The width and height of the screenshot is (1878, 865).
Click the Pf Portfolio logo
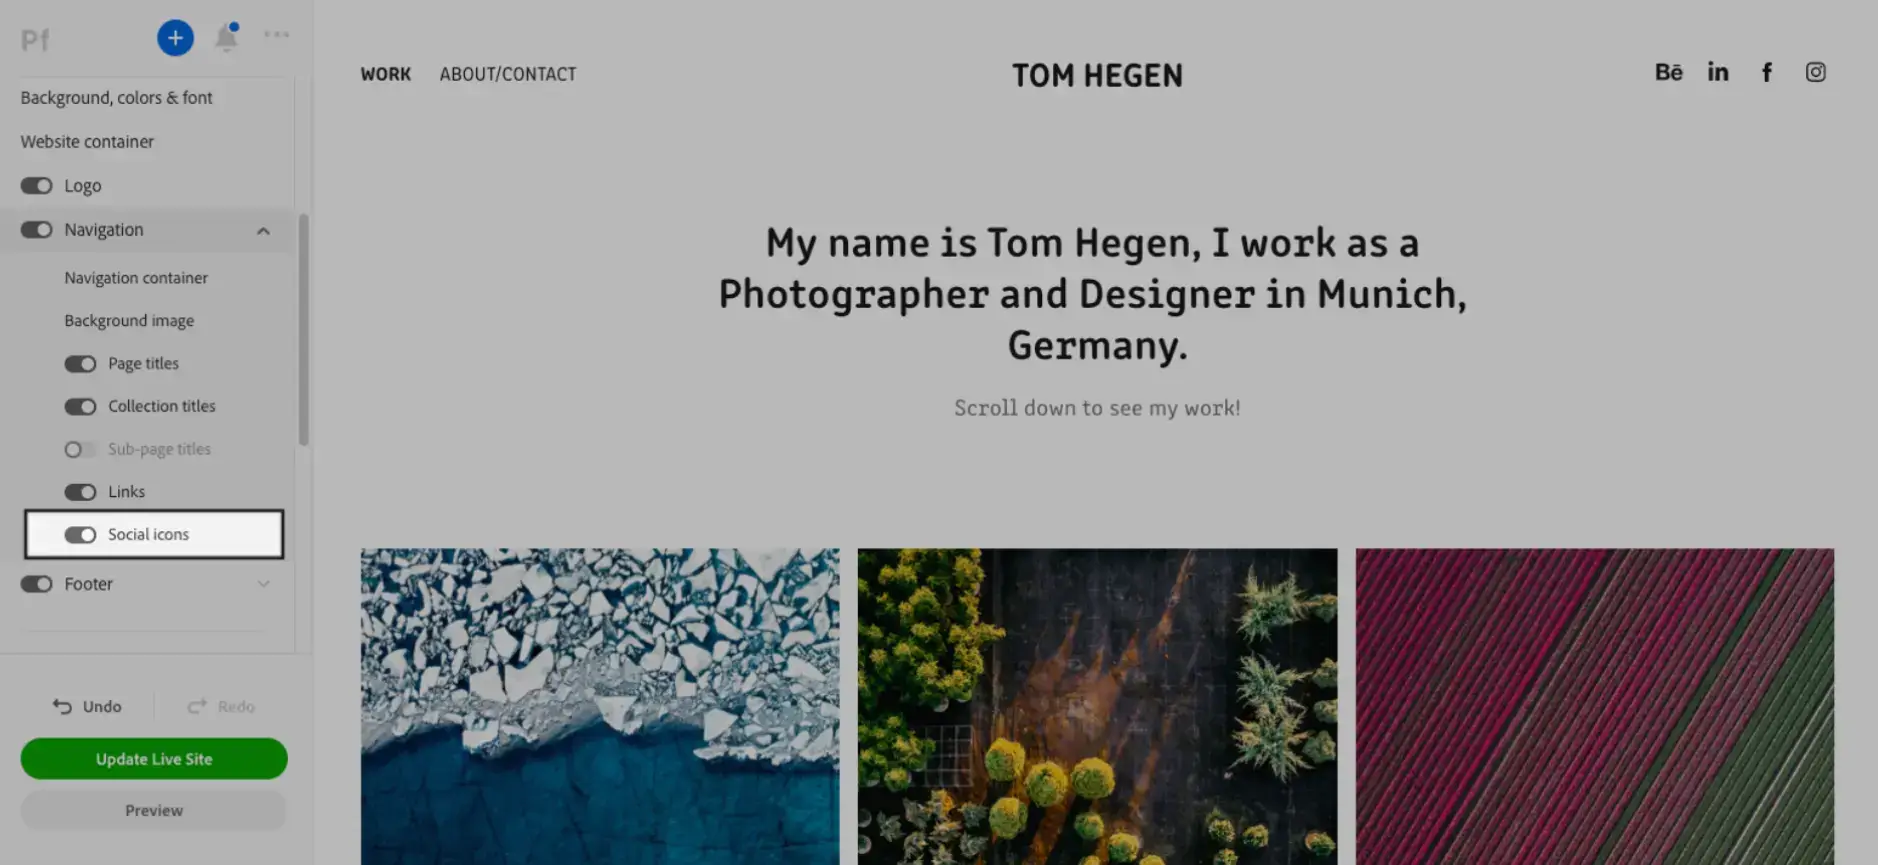[x=35, y=40]
